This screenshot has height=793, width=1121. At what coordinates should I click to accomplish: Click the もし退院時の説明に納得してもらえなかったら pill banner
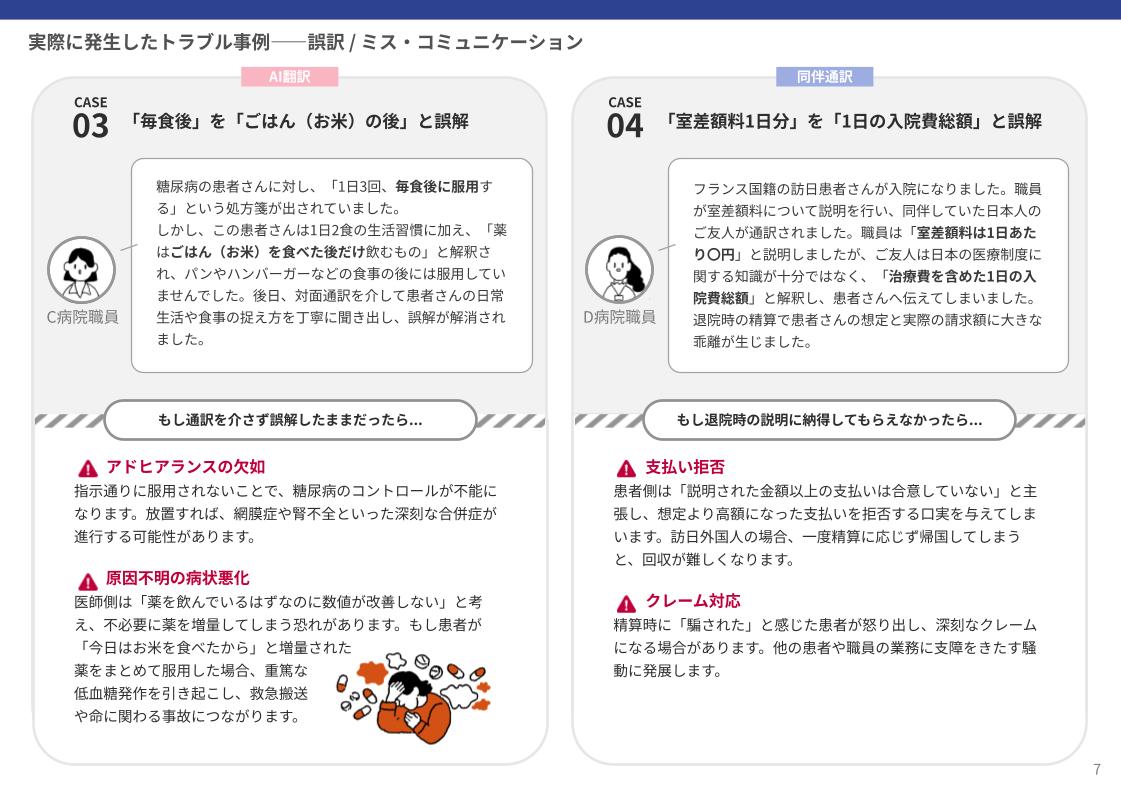pos(828,420)
